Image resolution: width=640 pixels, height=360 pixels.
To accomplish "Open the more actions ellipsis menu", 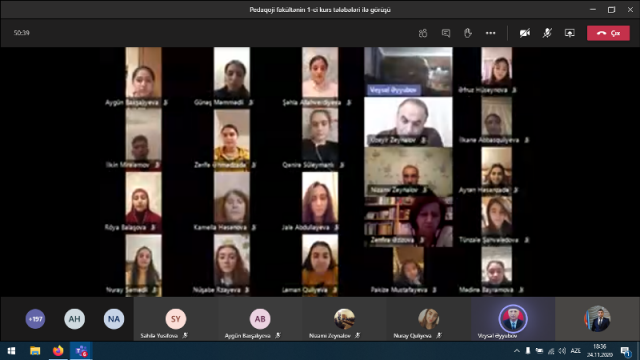I will pyautogui.click(x=491, y=33).
